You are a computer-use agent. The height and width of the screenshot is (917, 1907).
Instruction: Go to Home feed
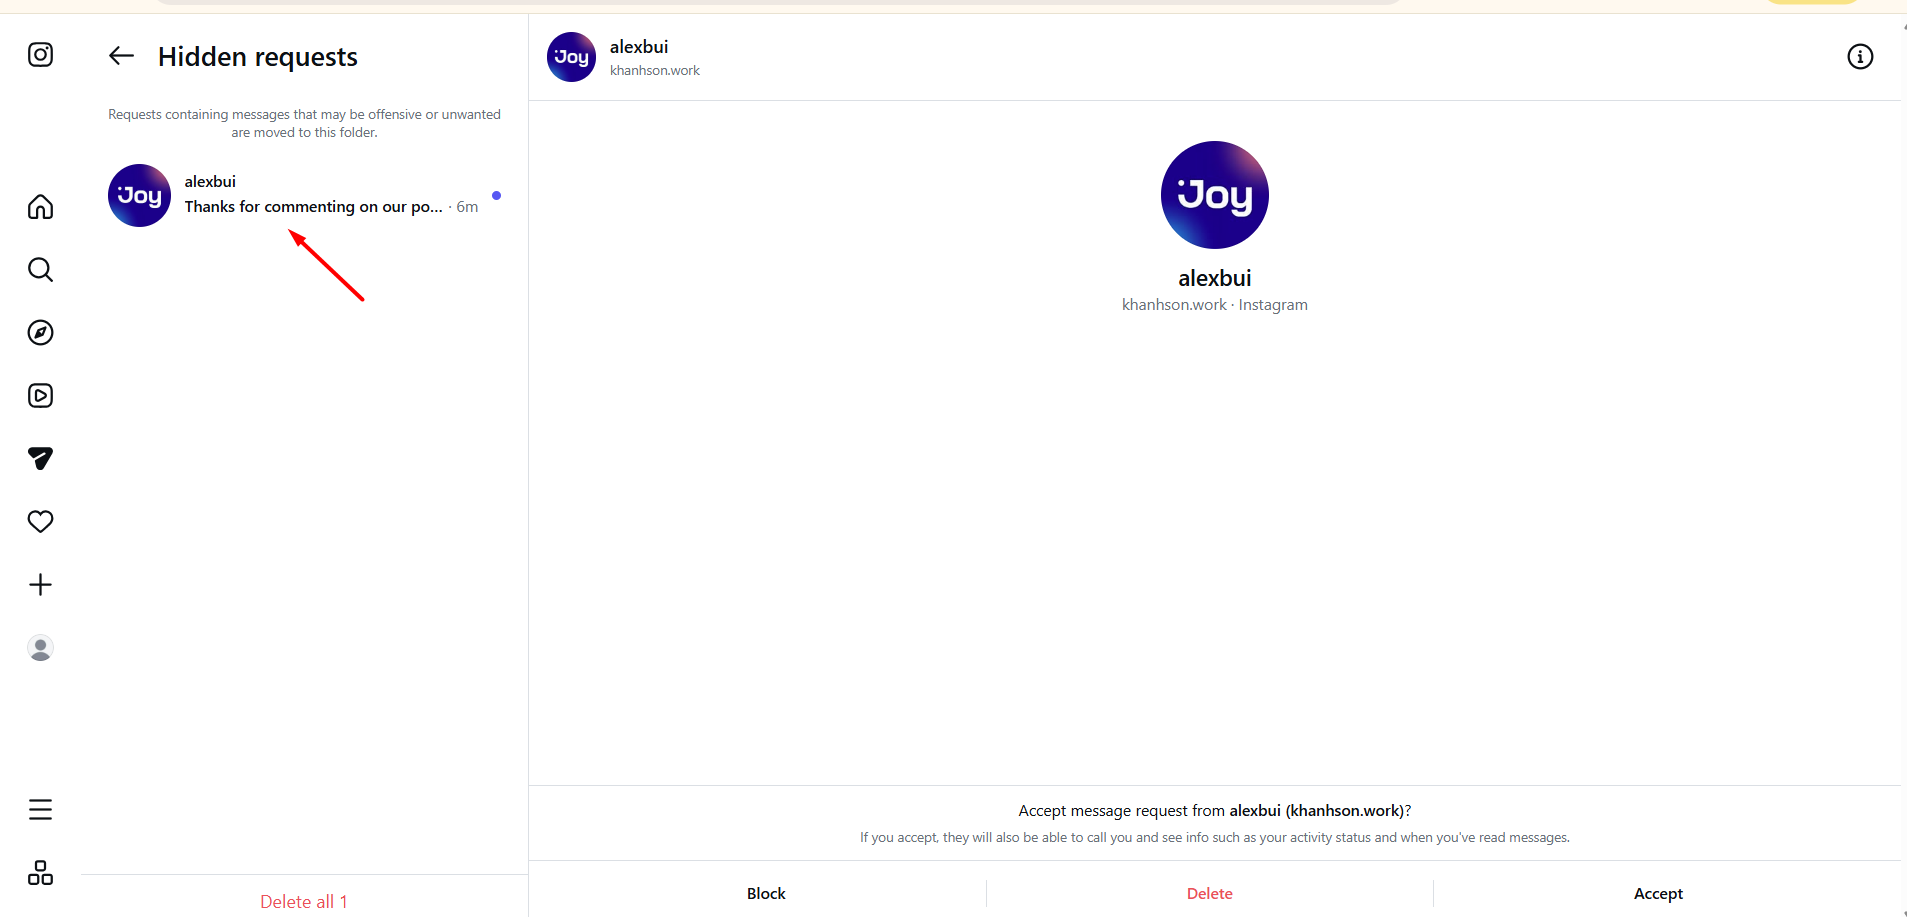(x=40, y=207)
